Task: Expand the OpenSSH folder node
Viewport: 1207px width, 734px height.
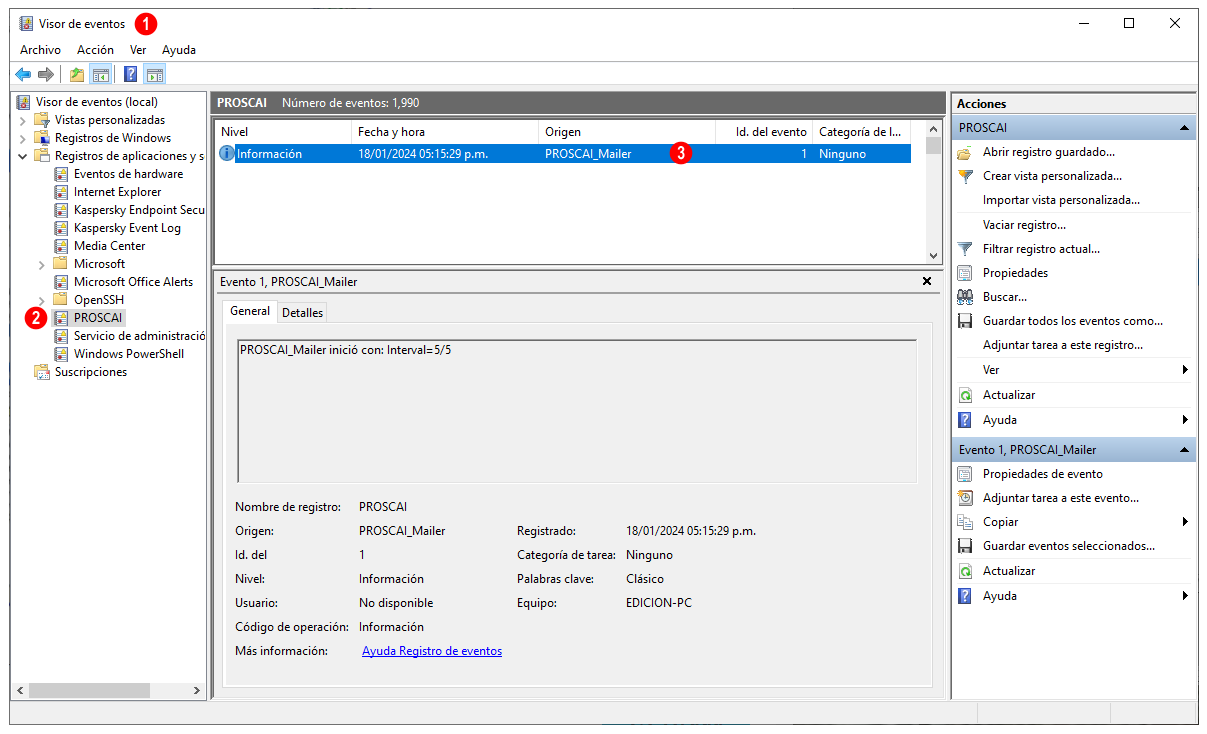Action: (42, 300)
